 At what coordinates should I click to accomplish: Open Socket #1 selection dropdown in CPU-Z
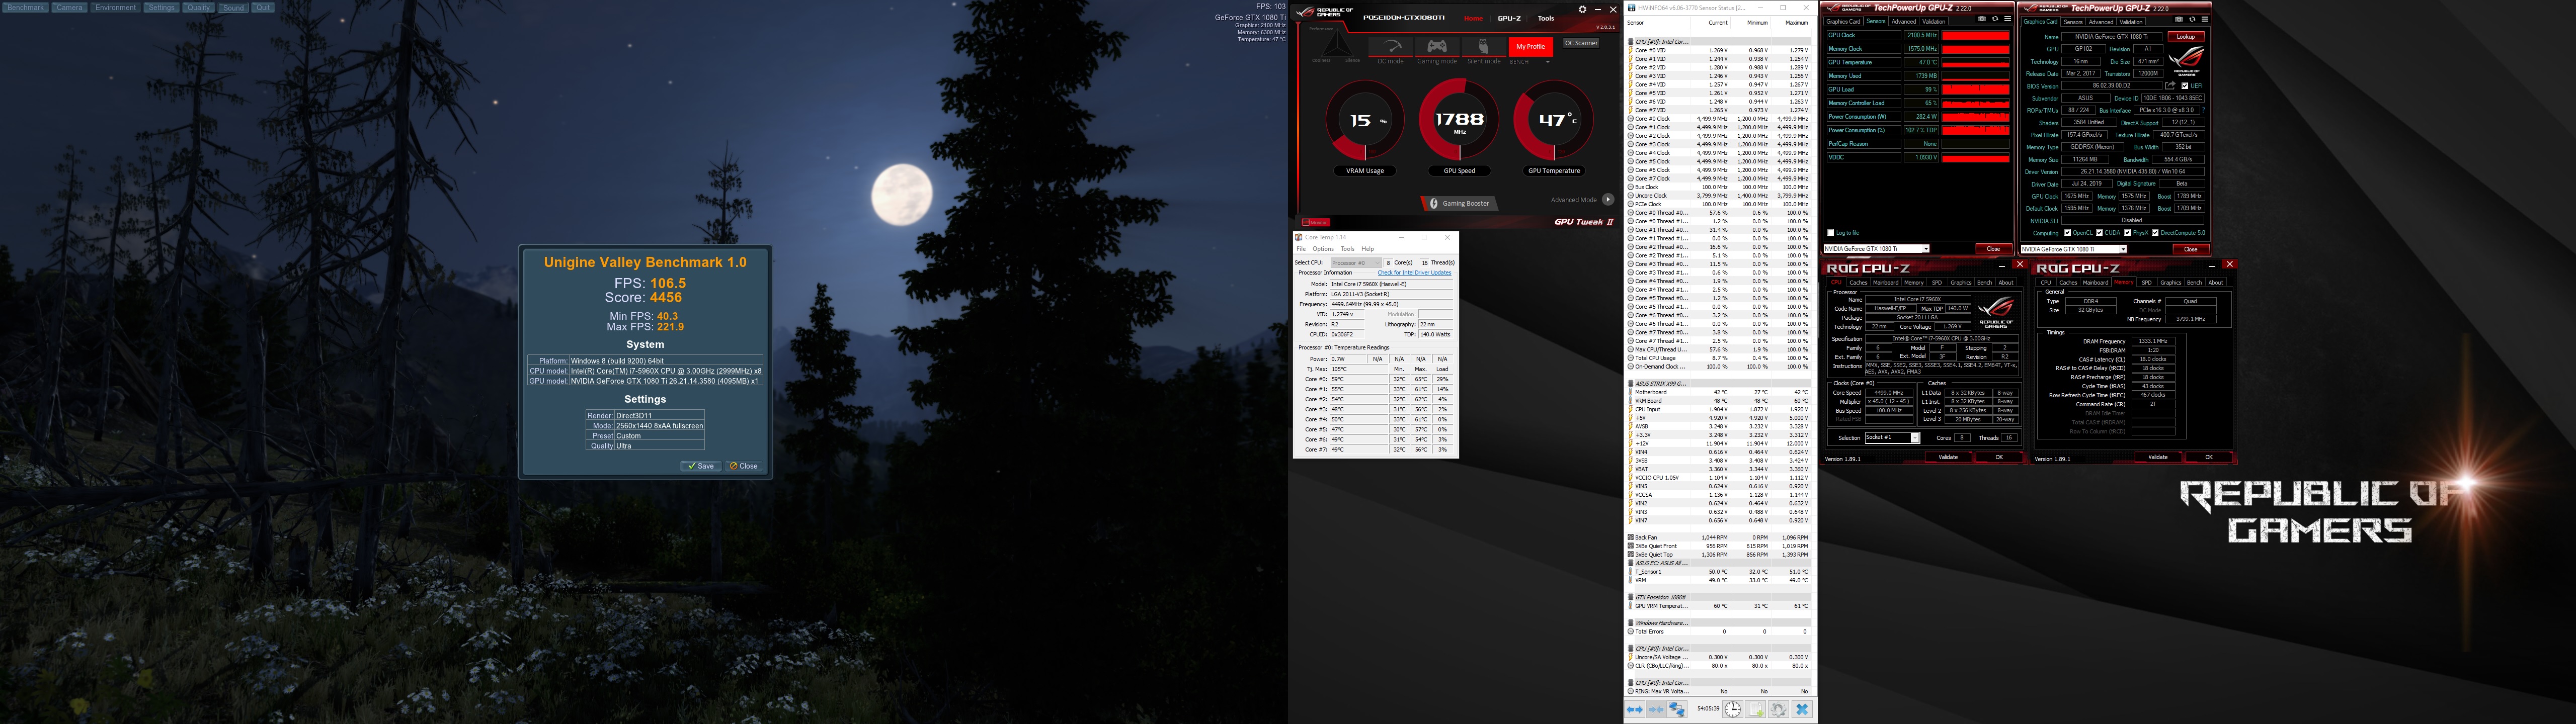click(1915, 438)
